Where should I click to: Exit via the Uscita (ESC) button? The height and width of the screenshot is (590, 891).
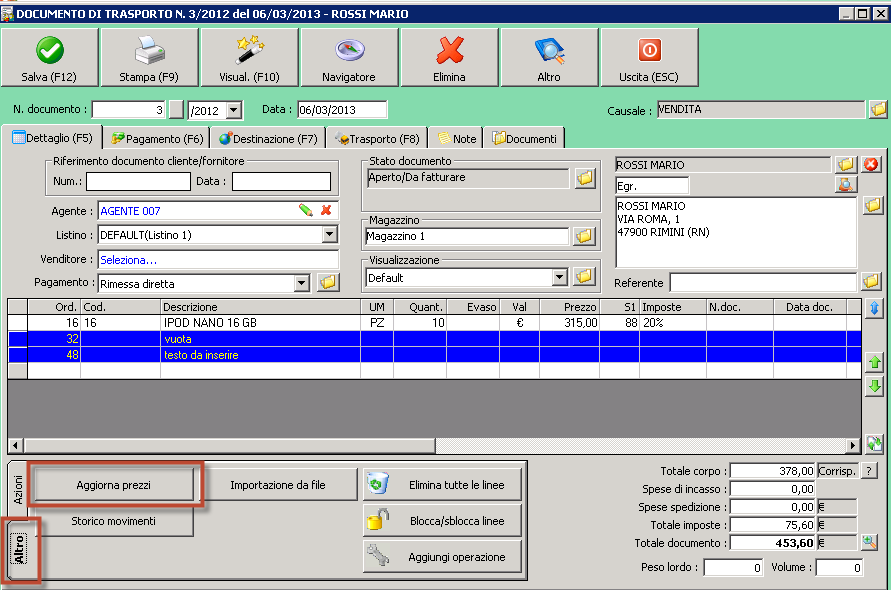coord(649,58)
